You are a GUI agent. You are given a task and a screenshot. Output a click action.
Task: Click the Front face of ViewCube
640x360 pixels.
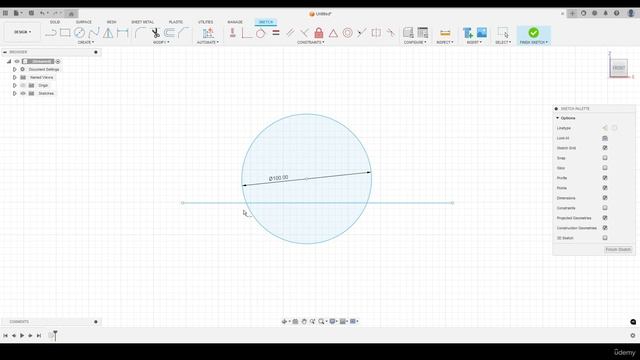(619, 68)
